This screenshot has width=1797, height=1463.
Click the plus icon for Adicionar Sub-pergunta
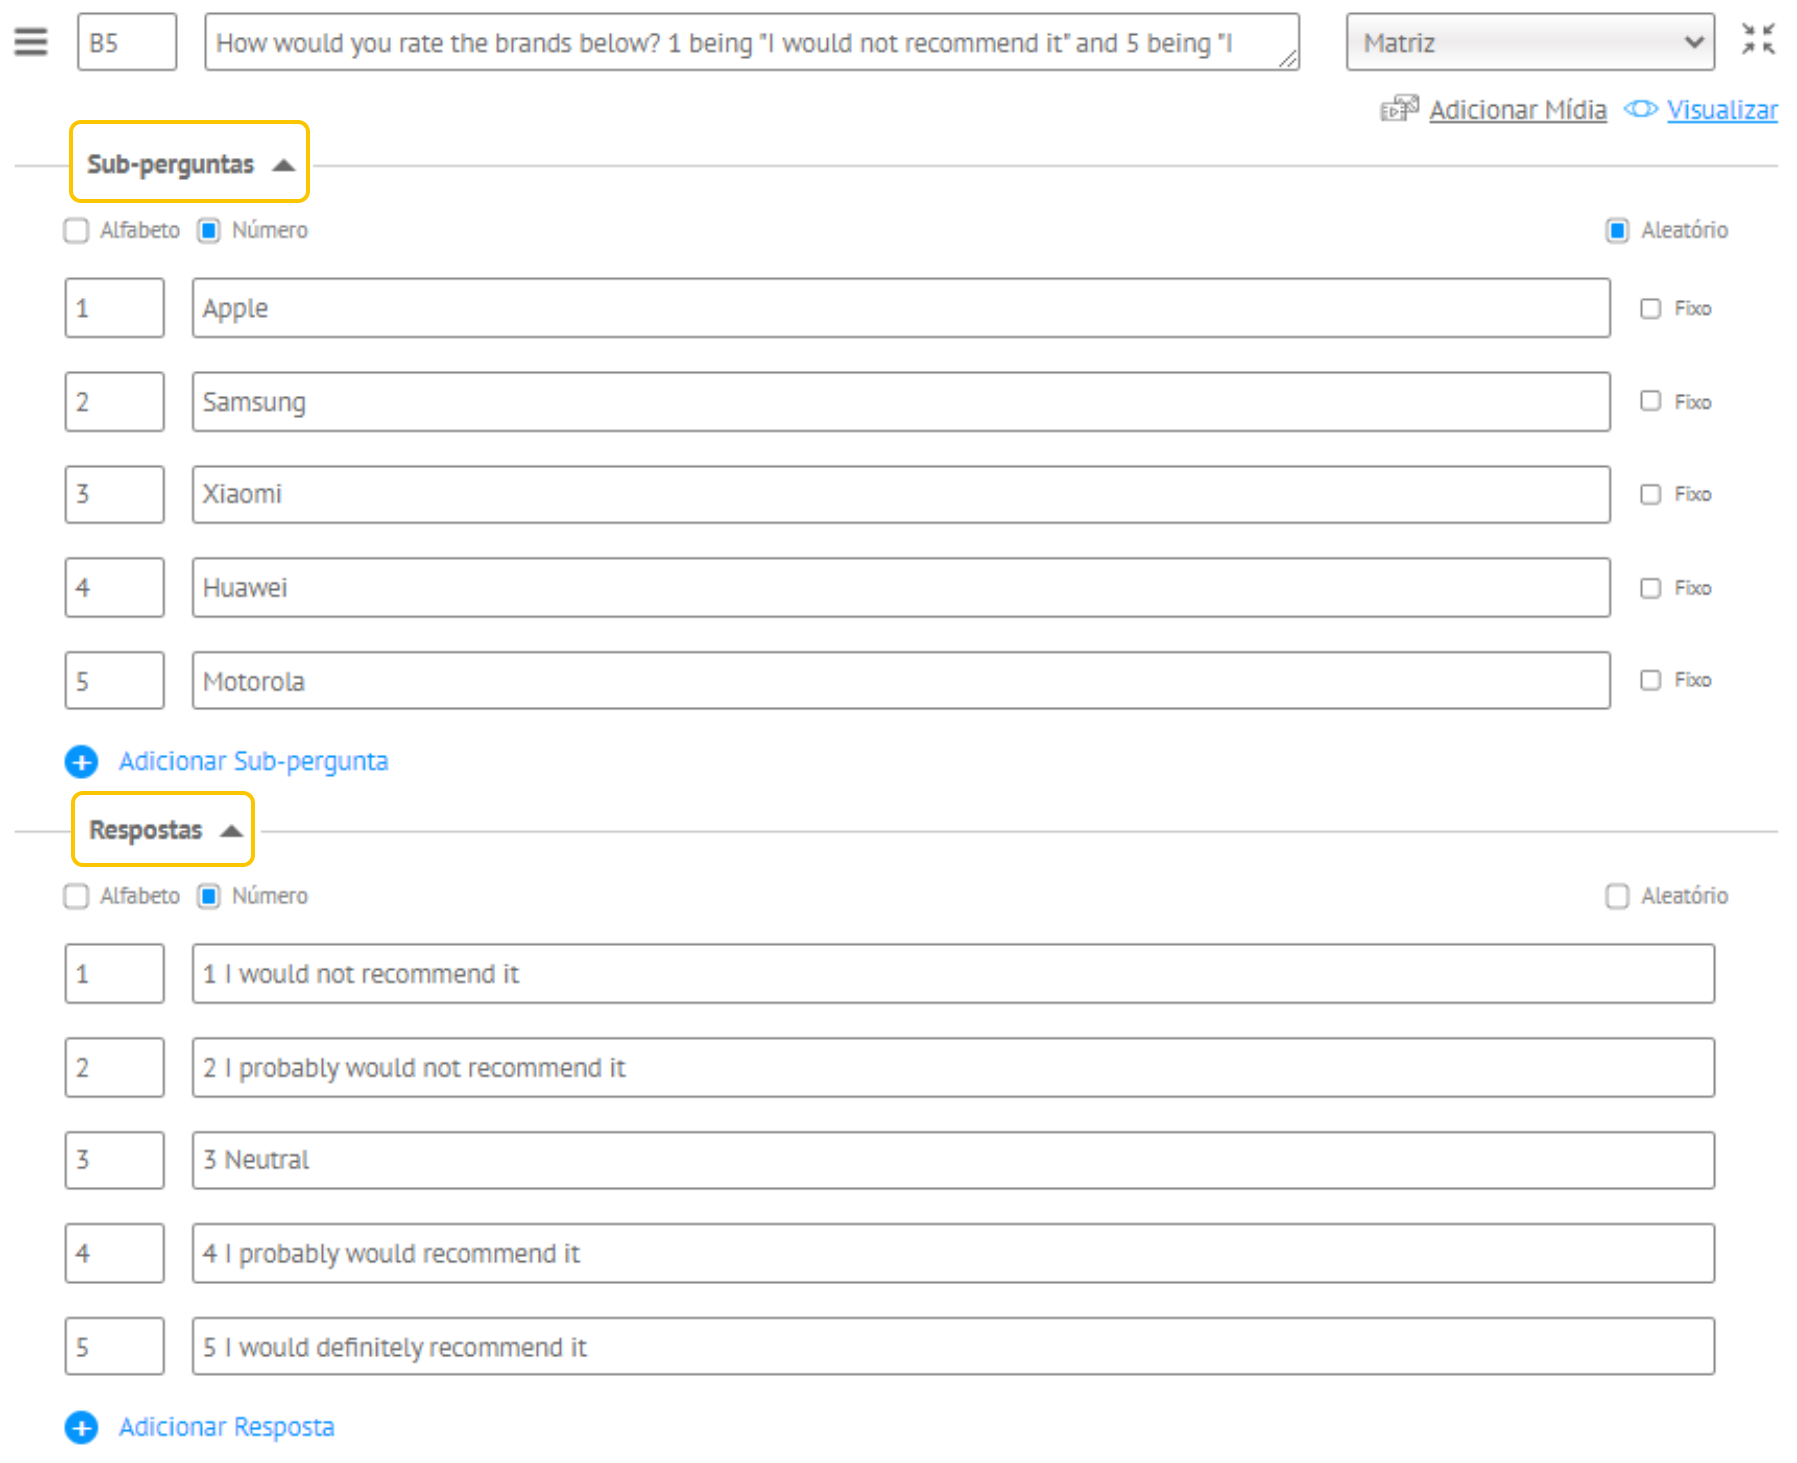[81, 762]
